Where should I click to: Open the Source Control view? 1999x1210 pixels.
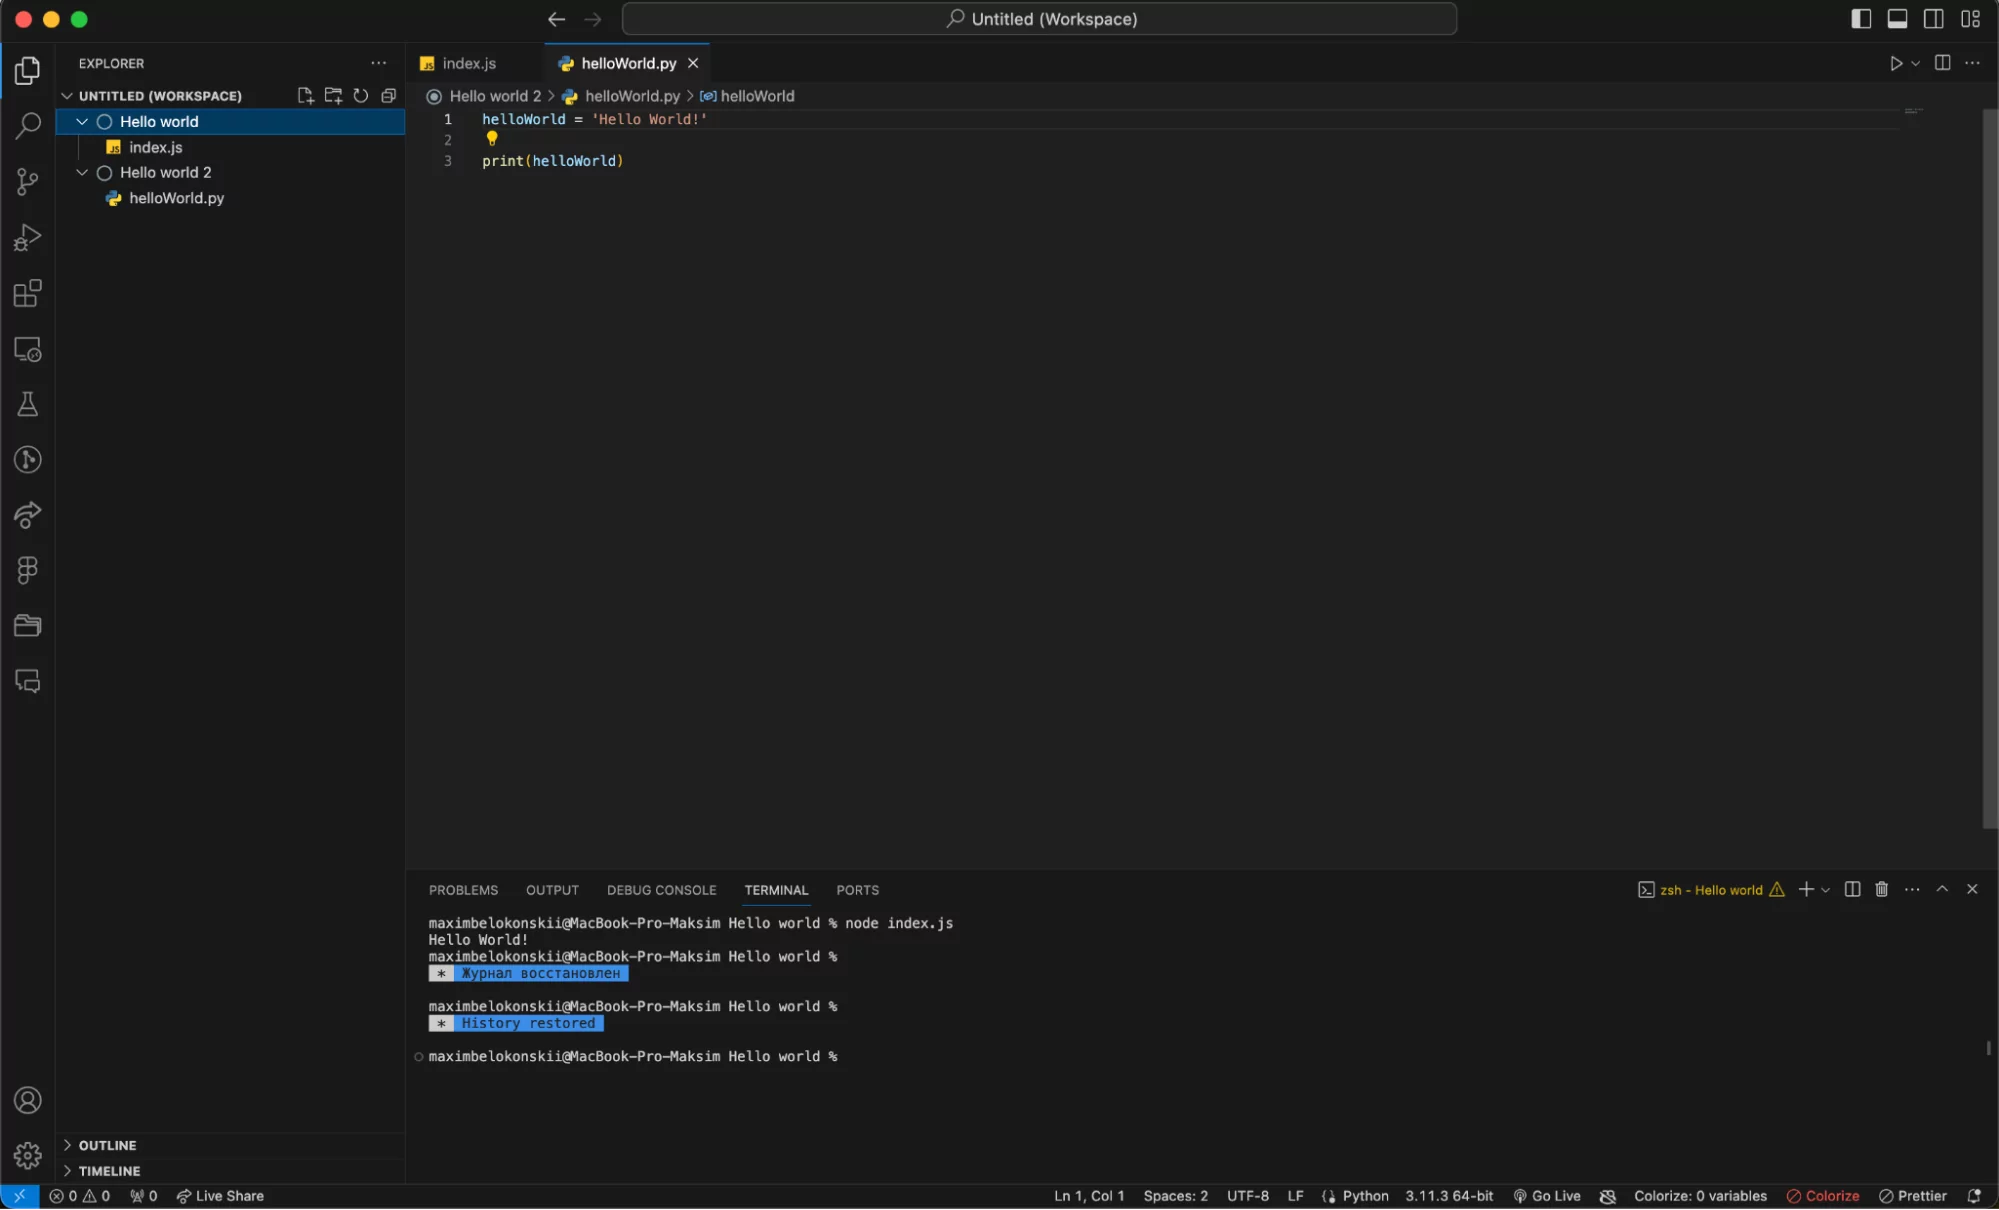pos(28,181)
